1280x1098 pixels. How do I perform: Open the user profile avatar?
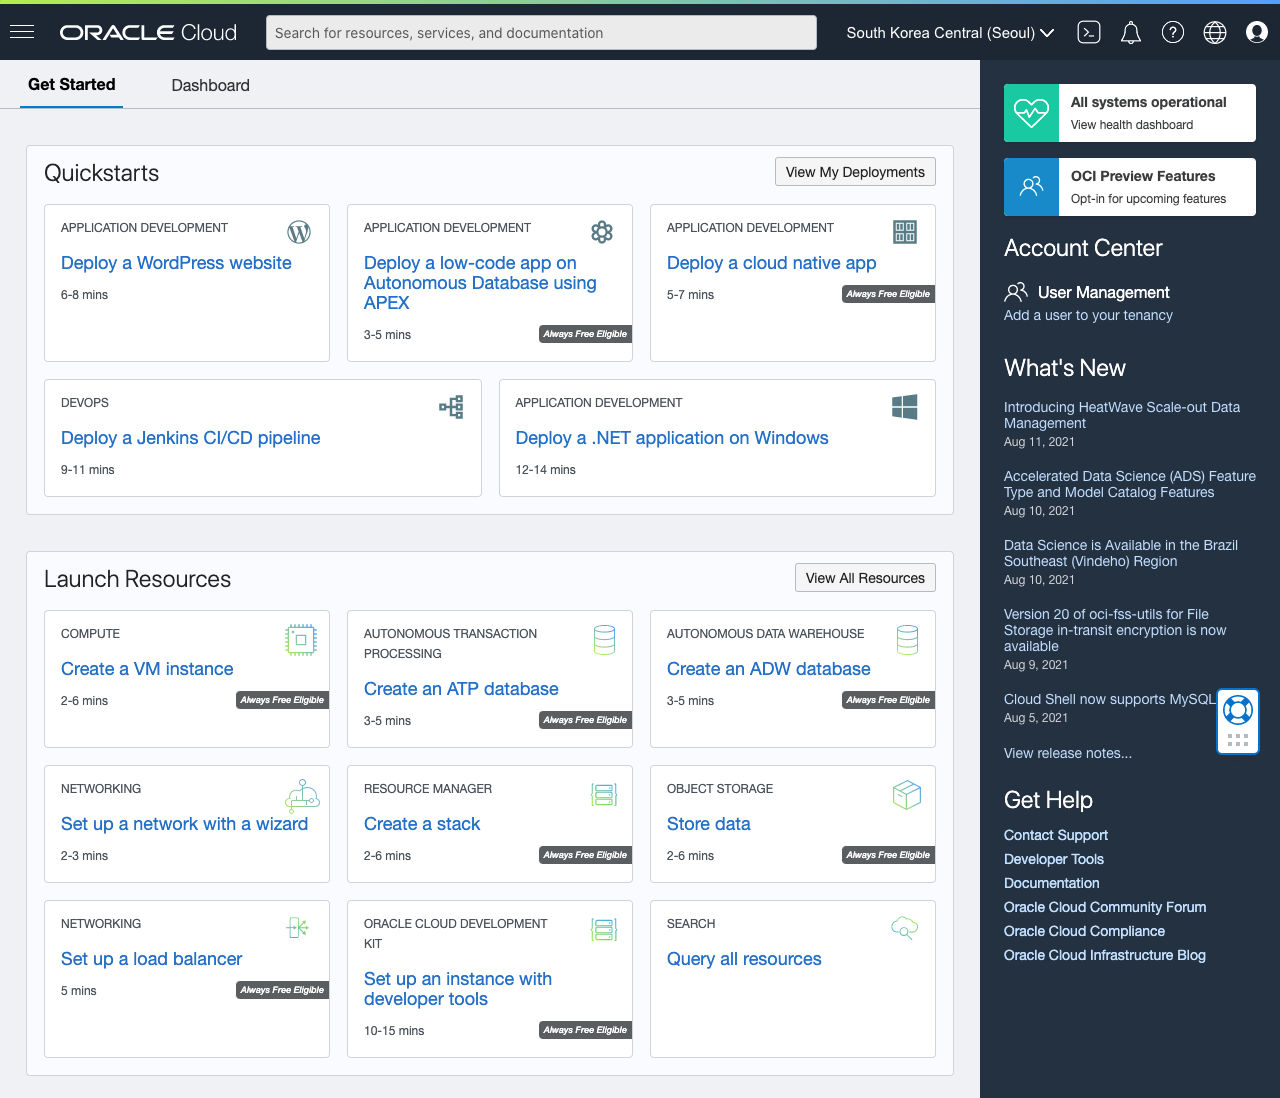pyautogui.click(x=1256, y=32)
